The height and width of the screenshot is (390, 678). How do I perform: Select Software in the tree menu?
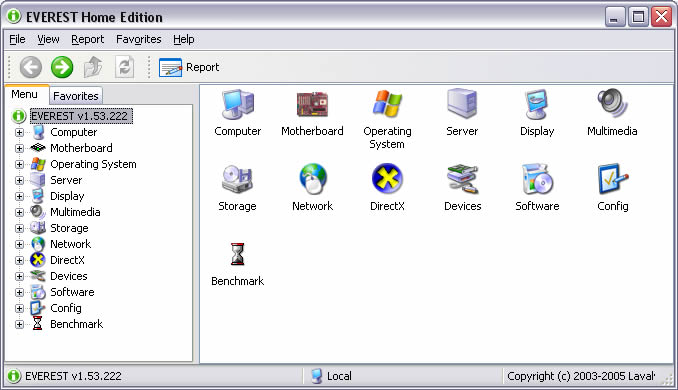pyautogui.click(x=72, y=292)
